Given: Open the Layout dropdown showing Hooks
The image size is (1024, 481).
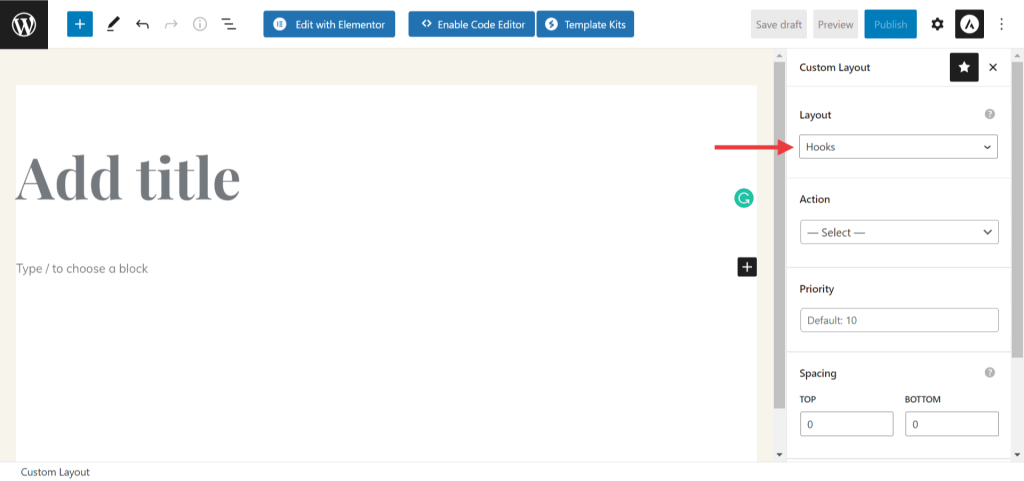Looking at the screenshot, I should point(899,147).
